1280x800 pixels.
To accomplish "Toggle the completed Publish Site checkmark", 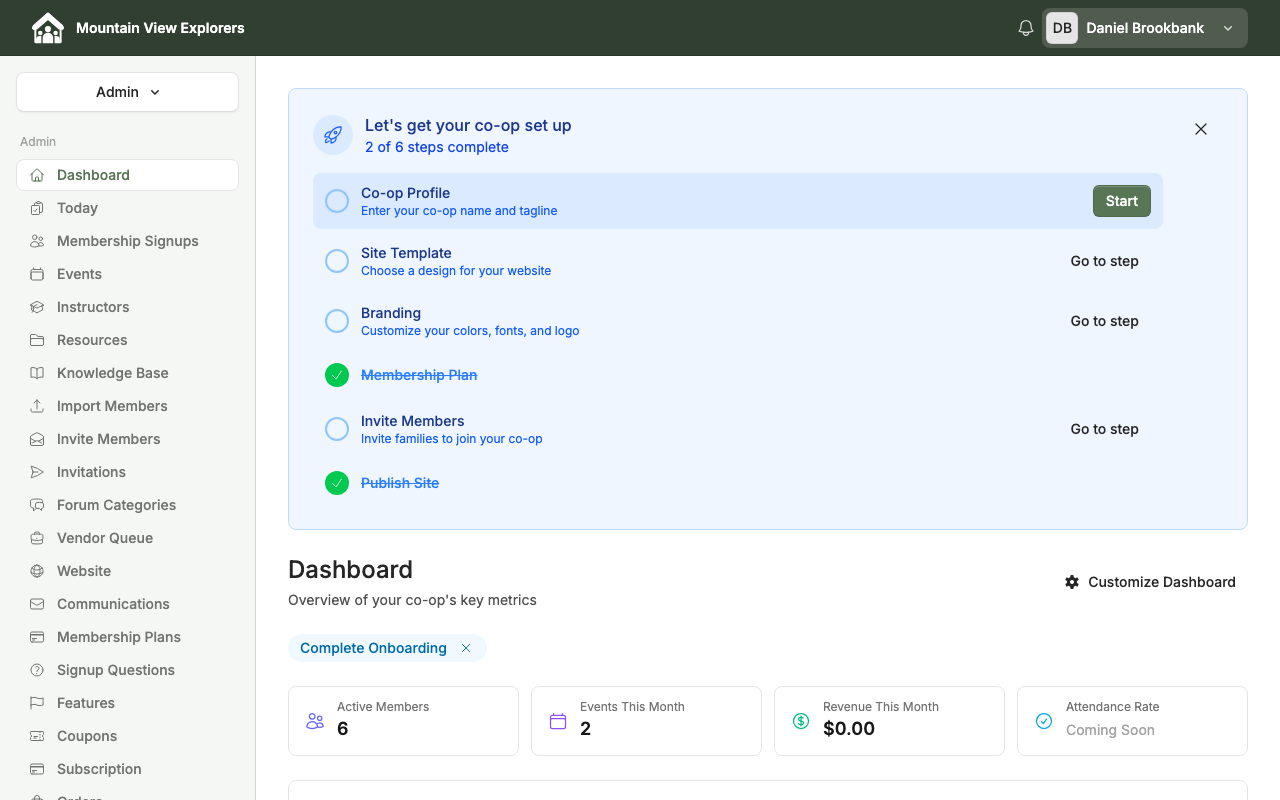I will point(337,483).
